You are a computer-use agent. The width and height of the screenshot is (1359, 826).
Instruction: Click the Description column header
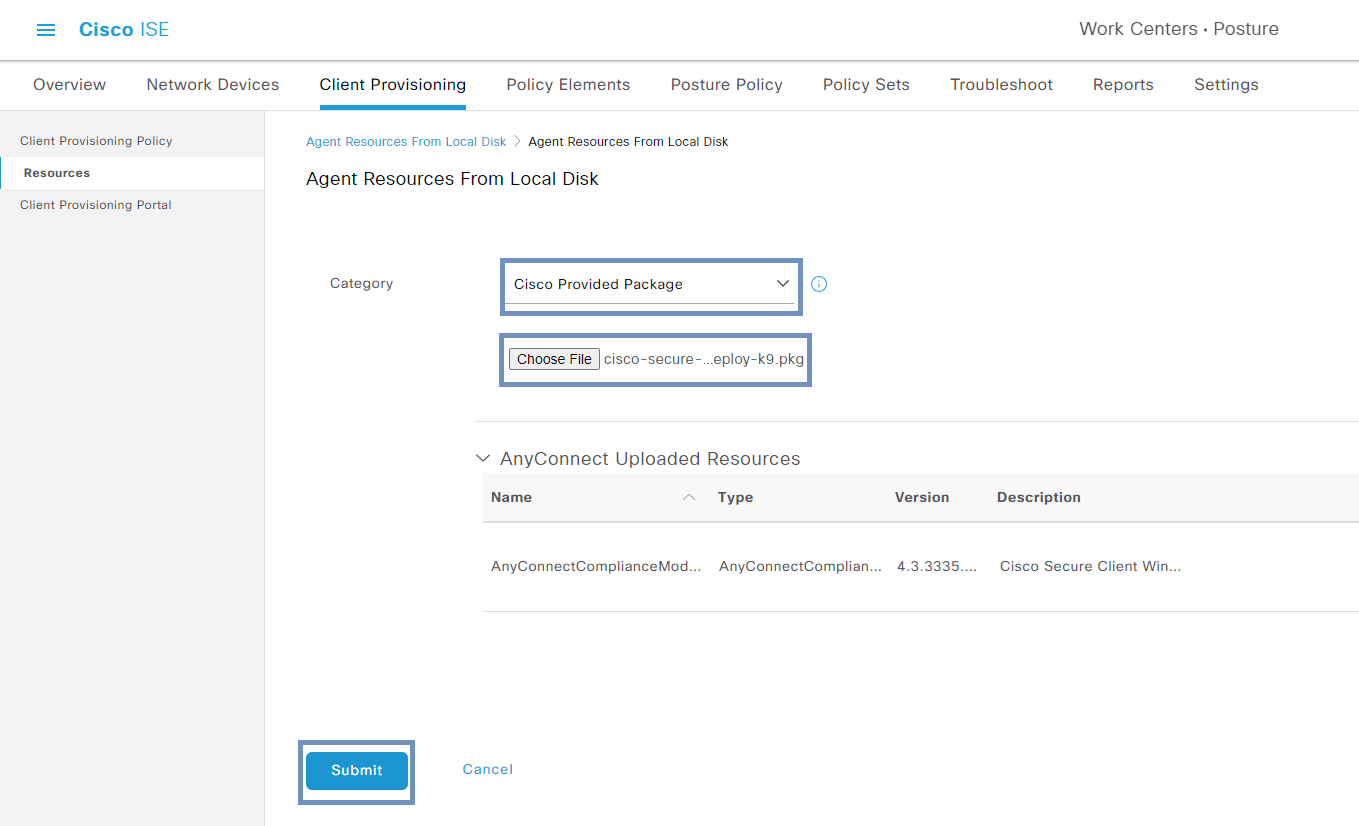click(1039, 497)
